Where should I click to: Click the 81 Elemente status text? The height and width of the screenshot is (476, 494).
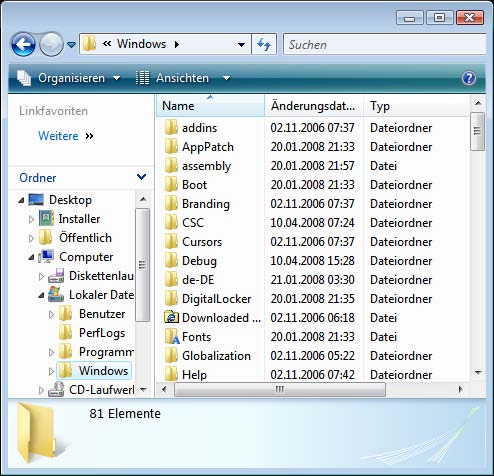125,413
